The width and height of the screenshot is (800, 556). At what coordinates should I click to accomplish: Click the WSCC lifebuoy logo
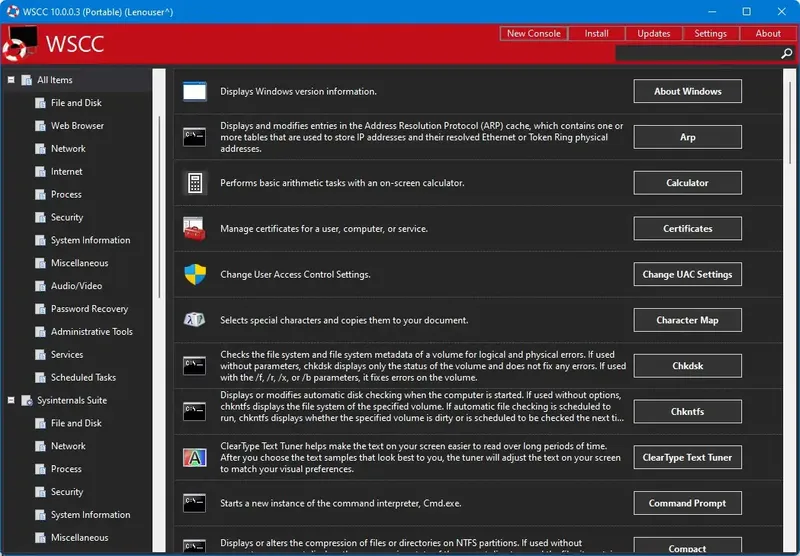point(20,43)
